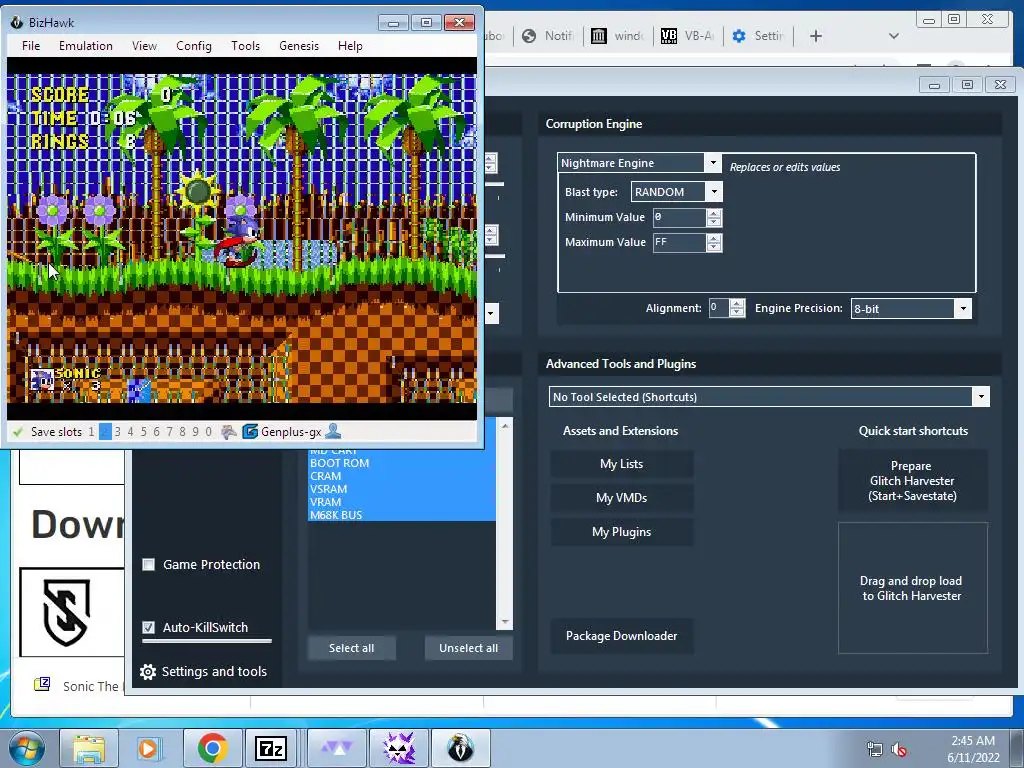Click the Select all button
This screenshot has width=1024, height=768.
click(x=351, y=648)
